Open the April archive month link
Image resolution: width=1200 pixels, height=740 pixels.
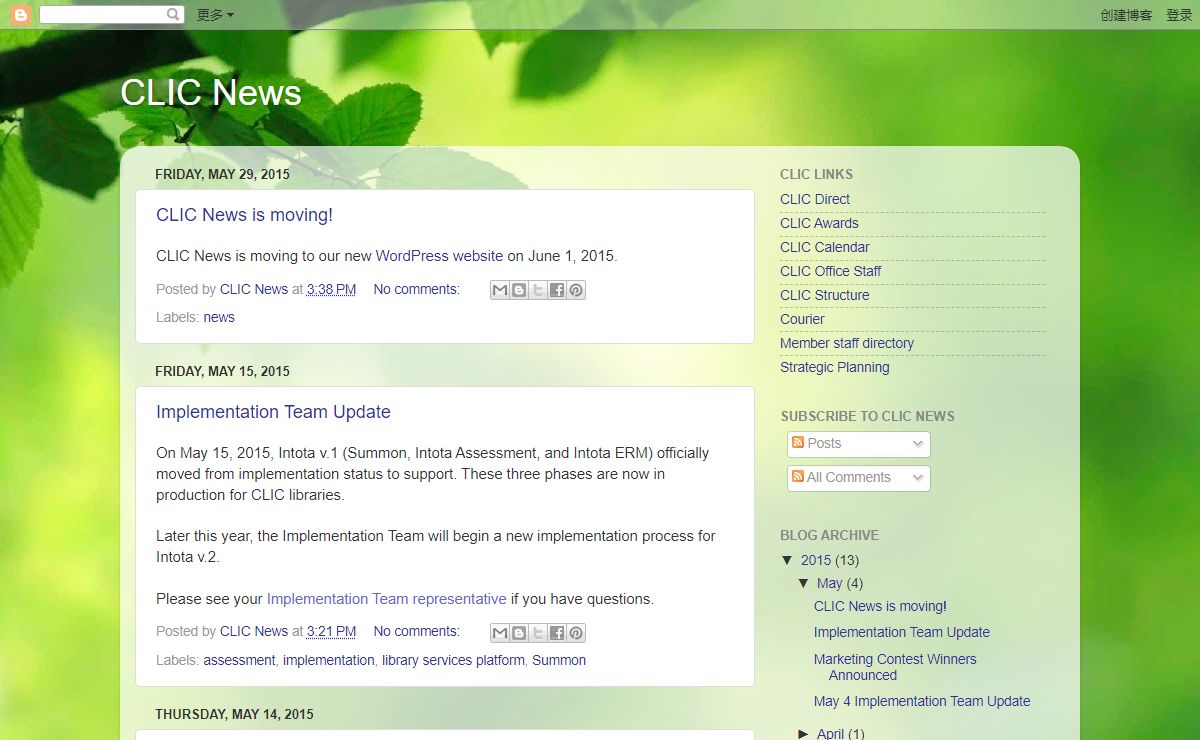click(x=831, y=733)
